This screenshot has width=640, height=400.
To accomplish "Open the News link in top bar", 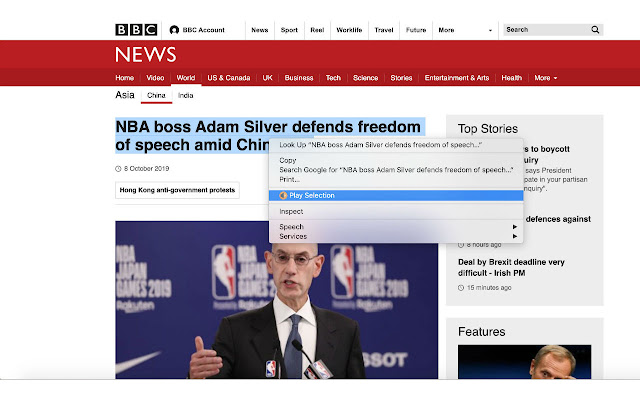I will (260, 30).
